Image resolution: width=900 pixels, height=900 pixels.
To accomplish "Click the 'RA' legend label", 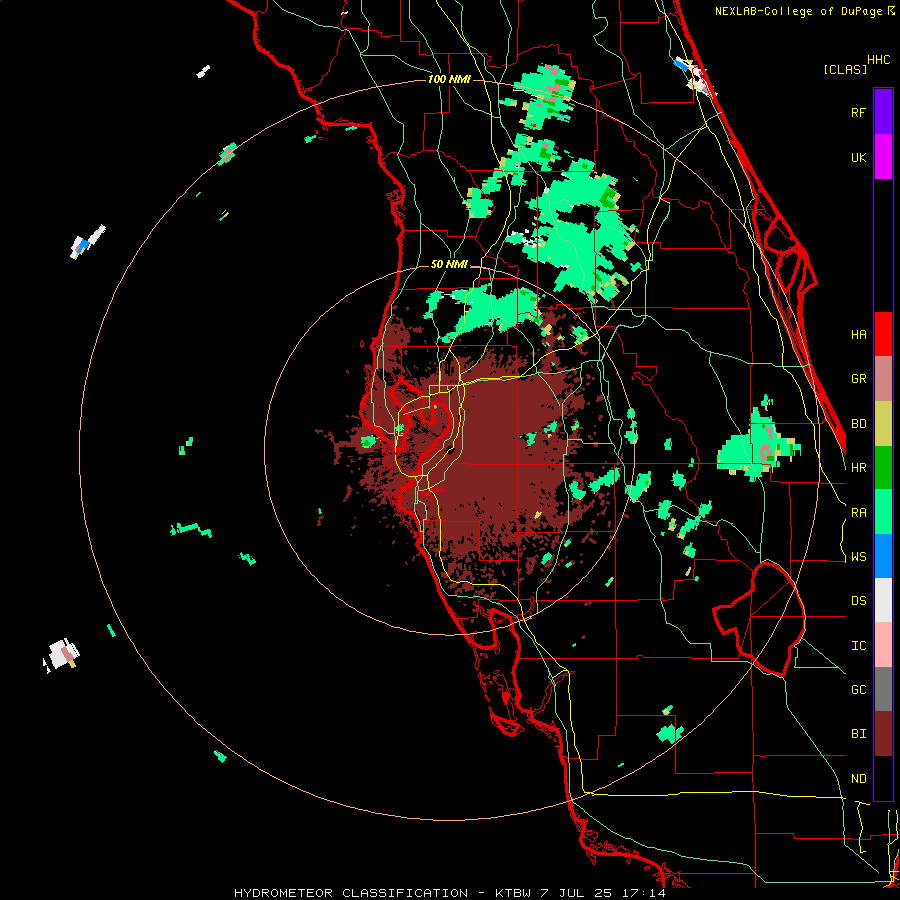I will coord(858,513).
